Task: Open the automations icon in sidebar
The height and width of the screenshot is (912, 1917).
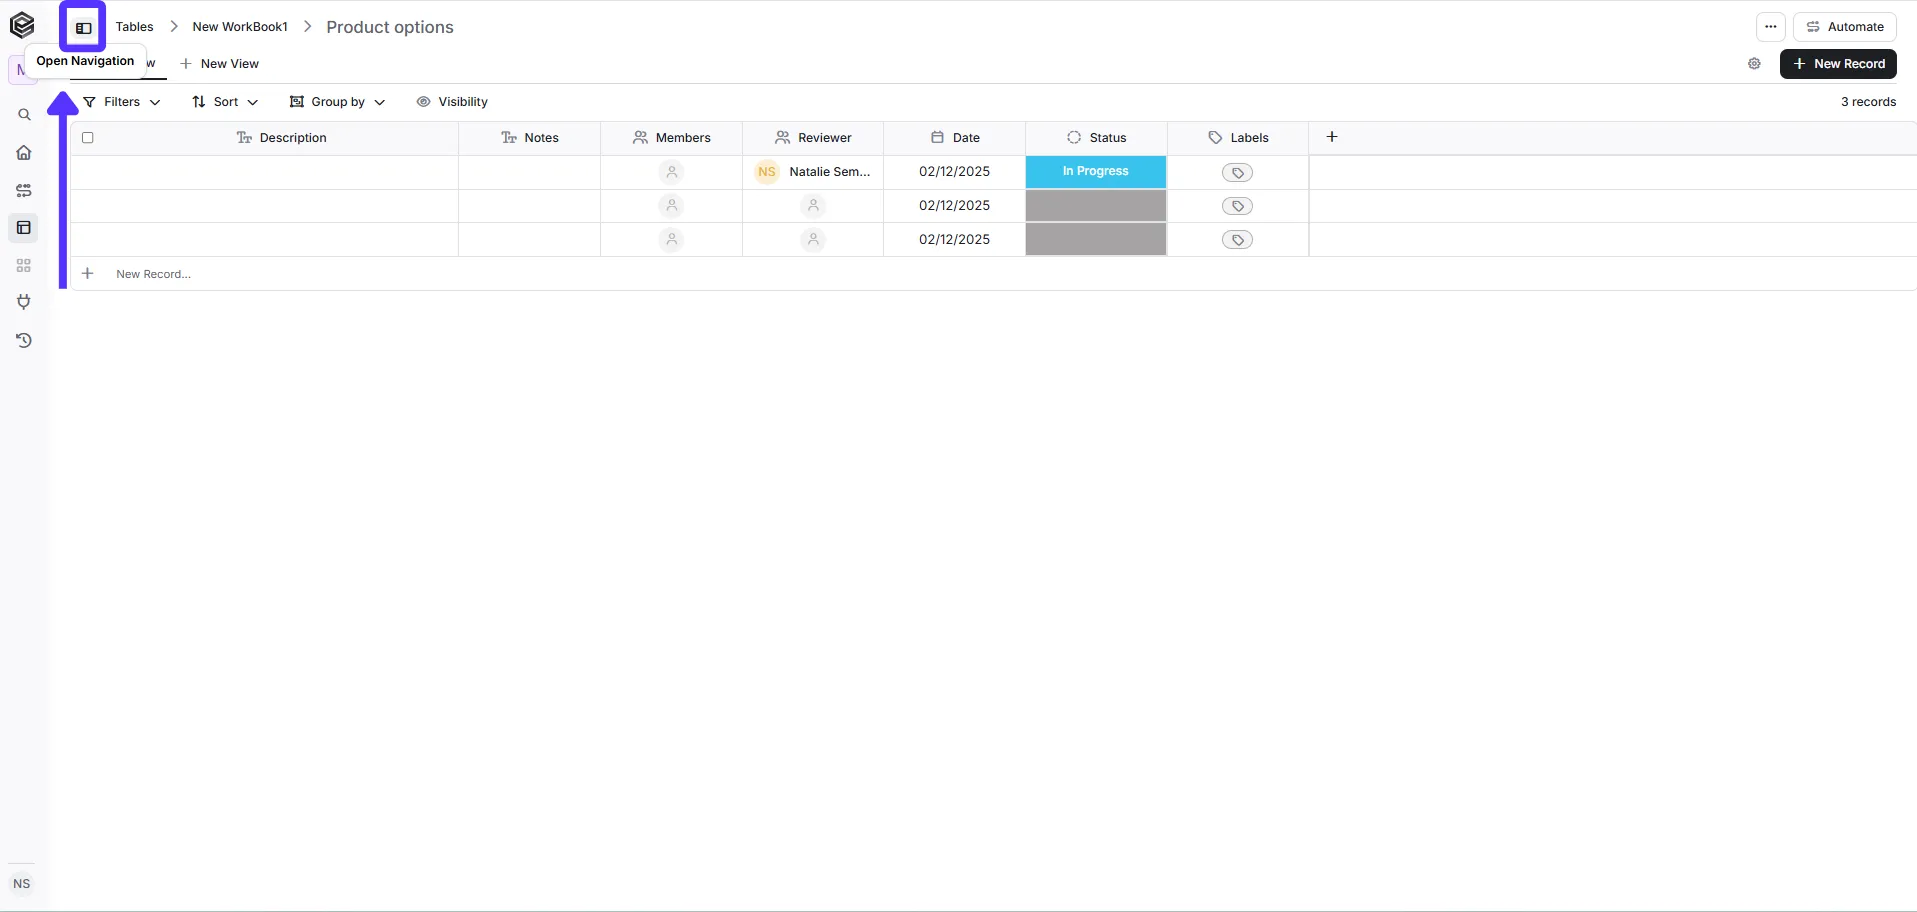Action: click(x=24, y=190)
